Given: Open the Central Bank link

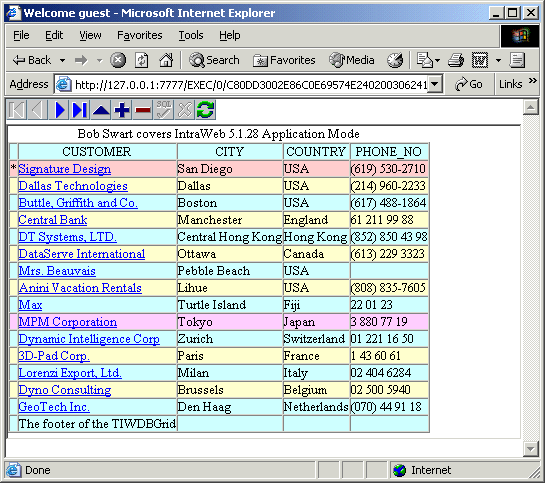Looking at the screenshot, I should (x=52, y=220).
